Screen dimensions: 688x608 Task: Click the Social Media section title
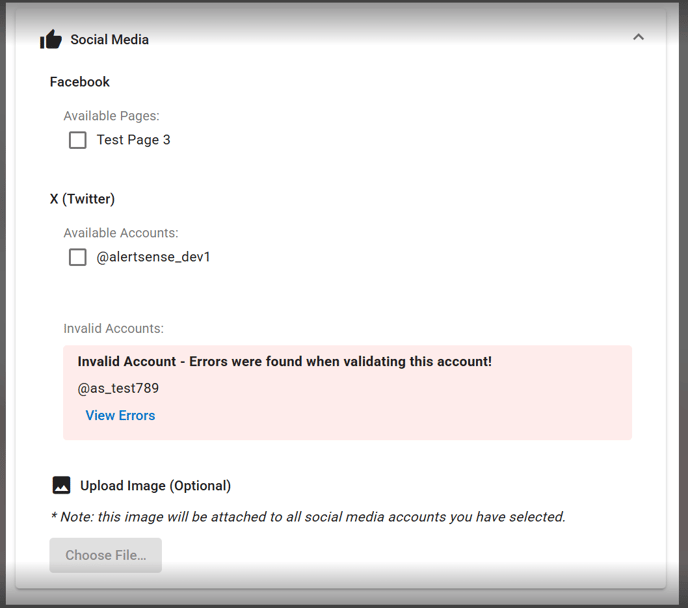[110, 39]
